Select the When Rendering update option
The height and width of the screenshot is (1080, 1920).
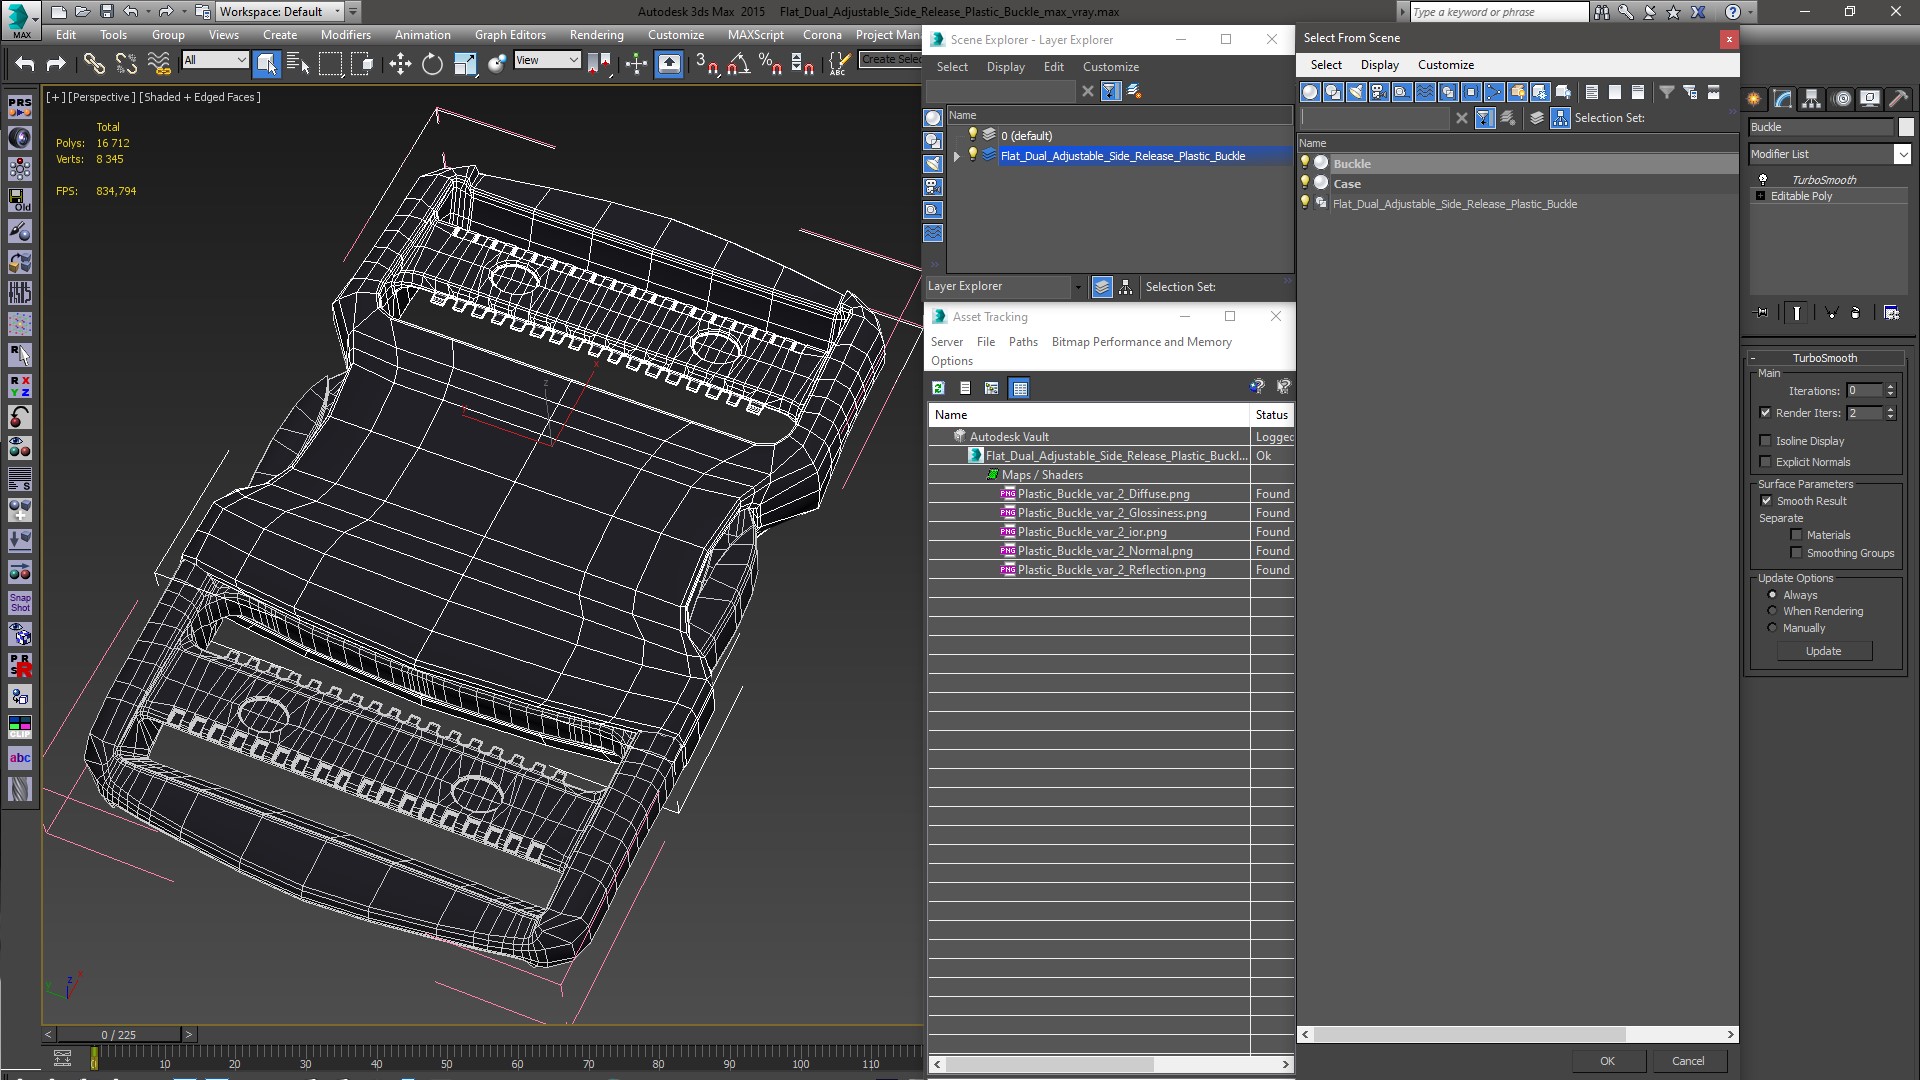coord(1772,611)
